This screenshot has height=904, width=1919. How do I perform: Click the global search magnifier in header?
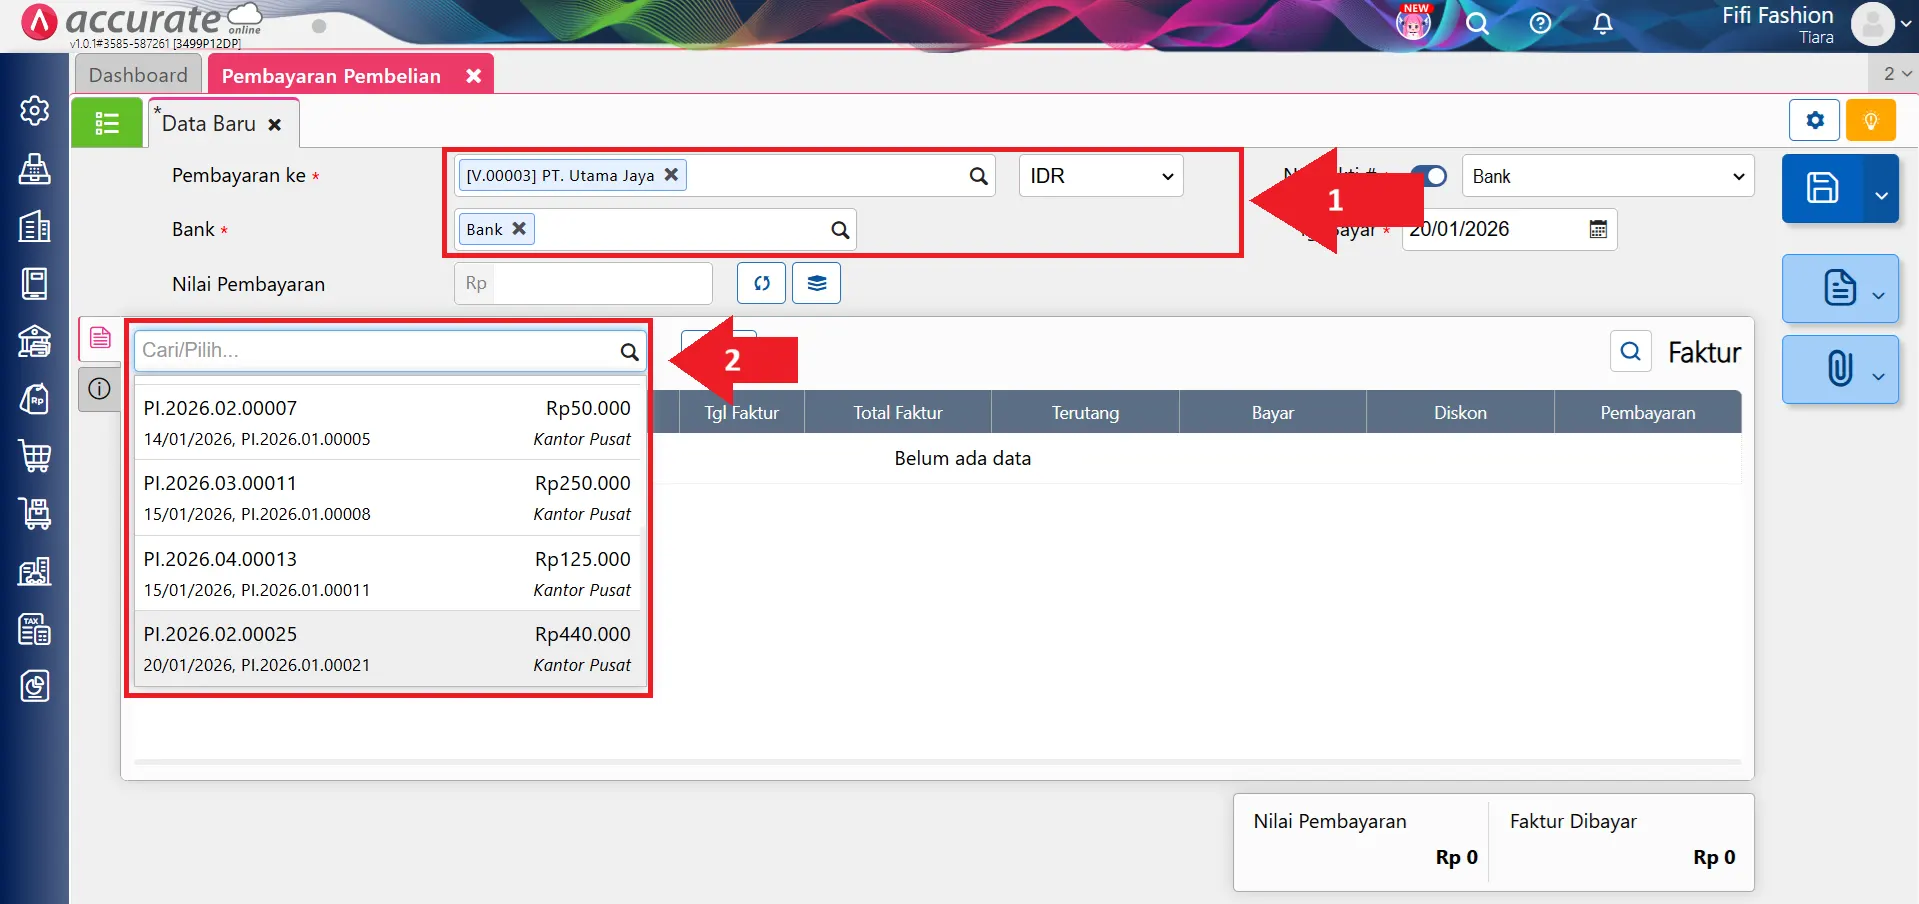1477,24
